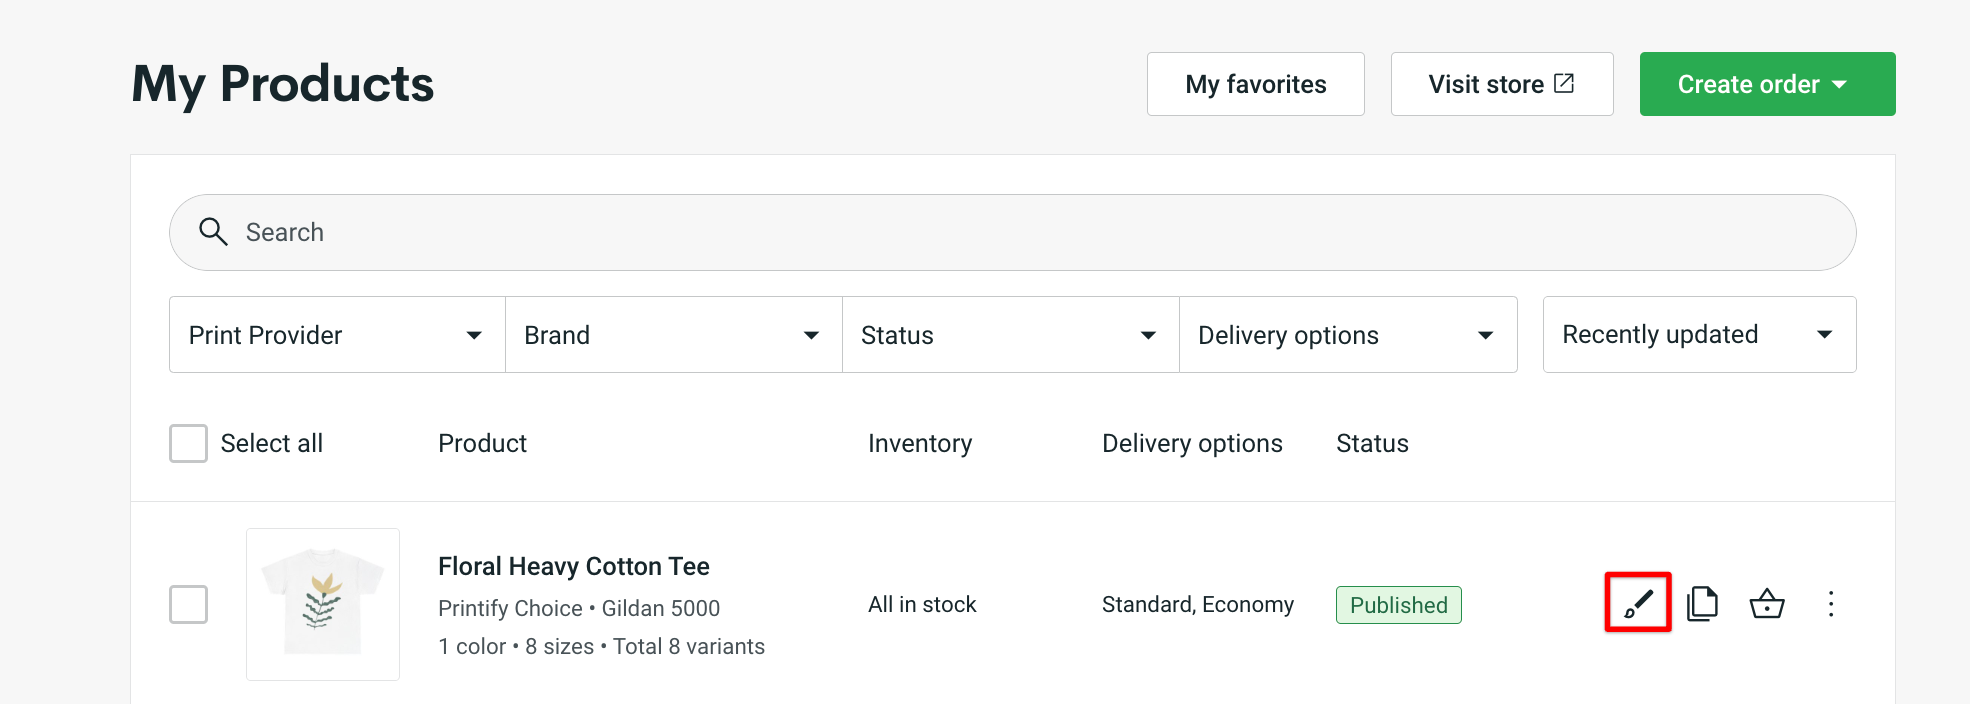The height and width of the screenshot is (704, 1970).
Task: Click the My favorites button
Action: [1255, 84]
